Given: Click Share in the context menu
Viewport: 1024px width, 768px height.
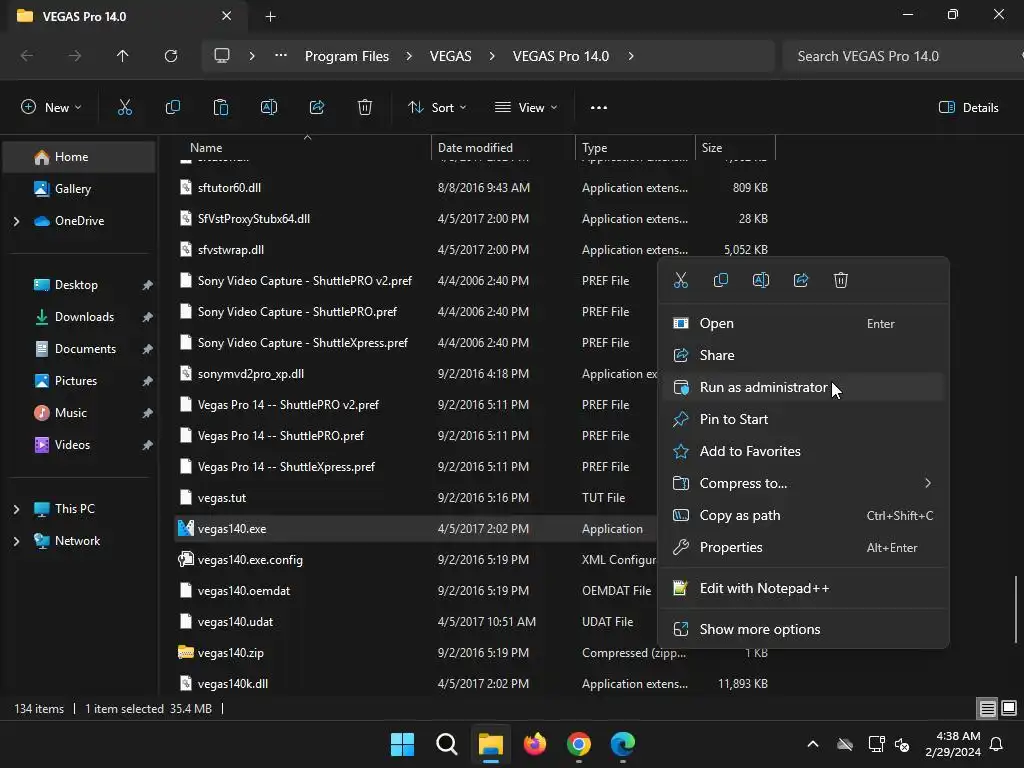Looking at the screenshot, I should click(x=803, y=355).
